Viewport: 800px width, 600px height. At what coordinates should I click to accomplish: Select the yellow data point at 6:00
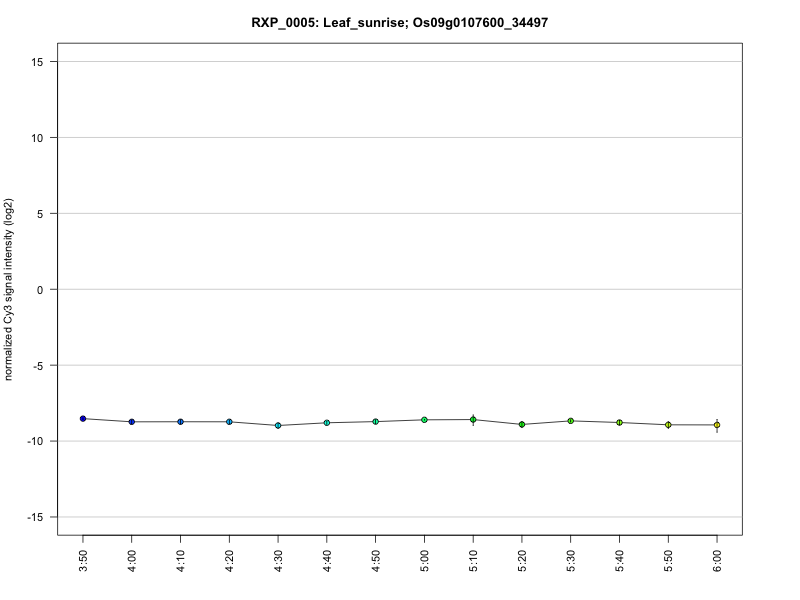click(x=717, y=425)
